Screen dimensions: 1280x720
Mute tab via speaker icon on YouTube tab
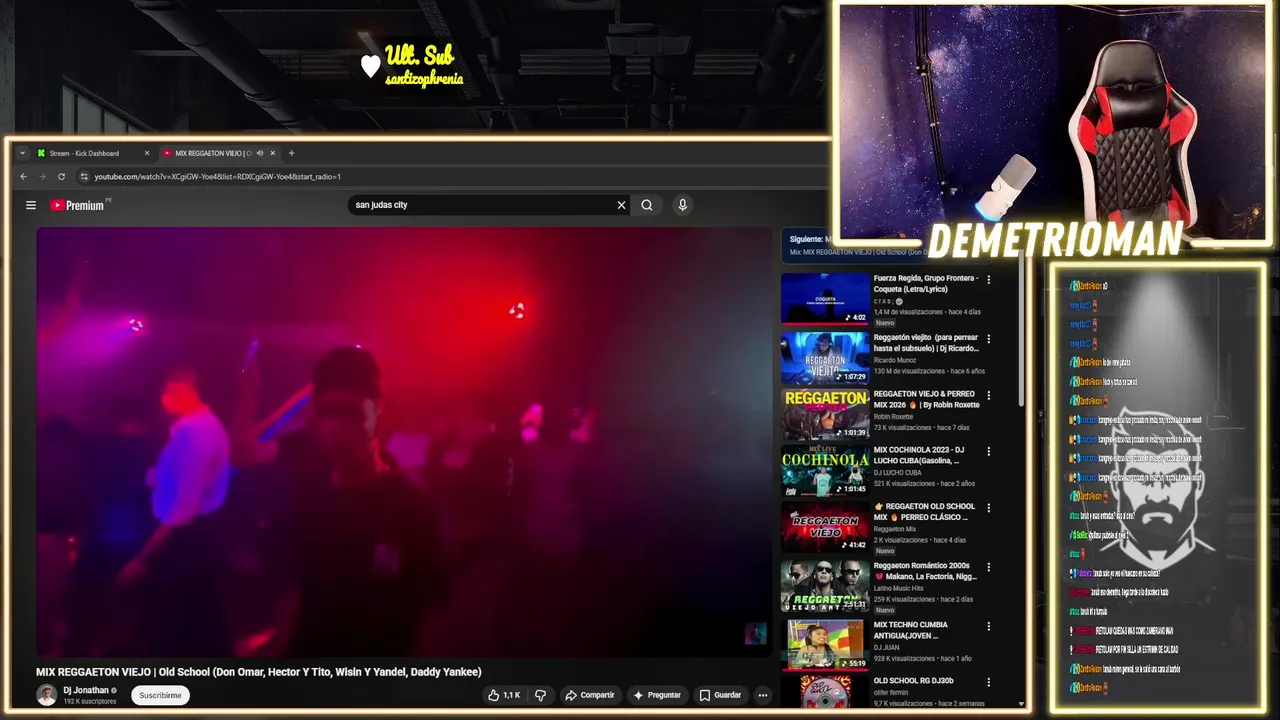[260, 153]
